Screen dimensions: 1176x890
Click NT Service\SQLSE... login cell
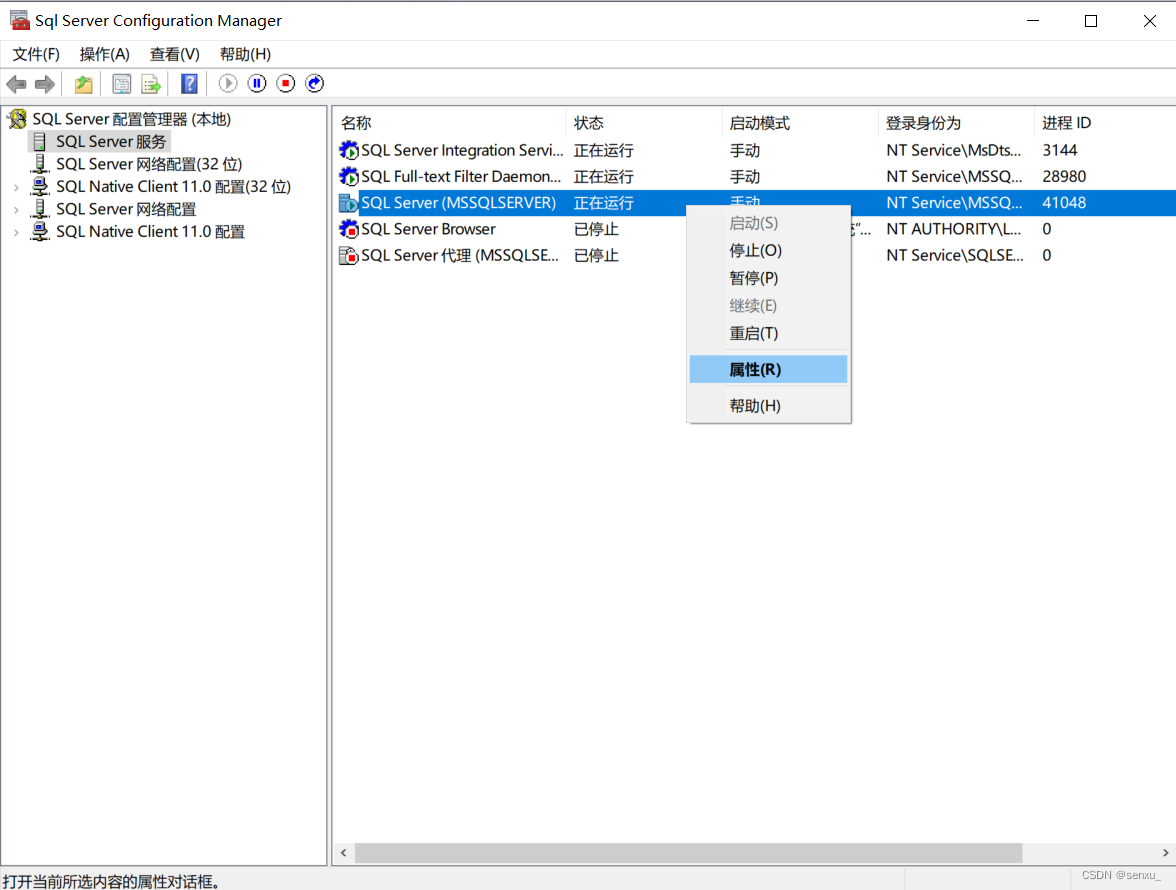tap(955, 256)
